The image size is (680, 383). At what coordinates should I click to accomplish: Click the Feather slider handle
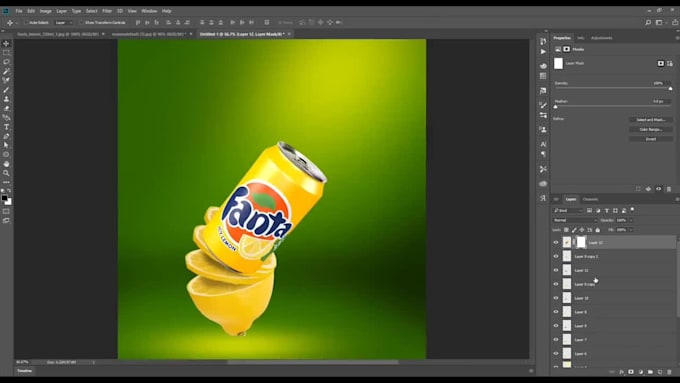tap(556, 107)
